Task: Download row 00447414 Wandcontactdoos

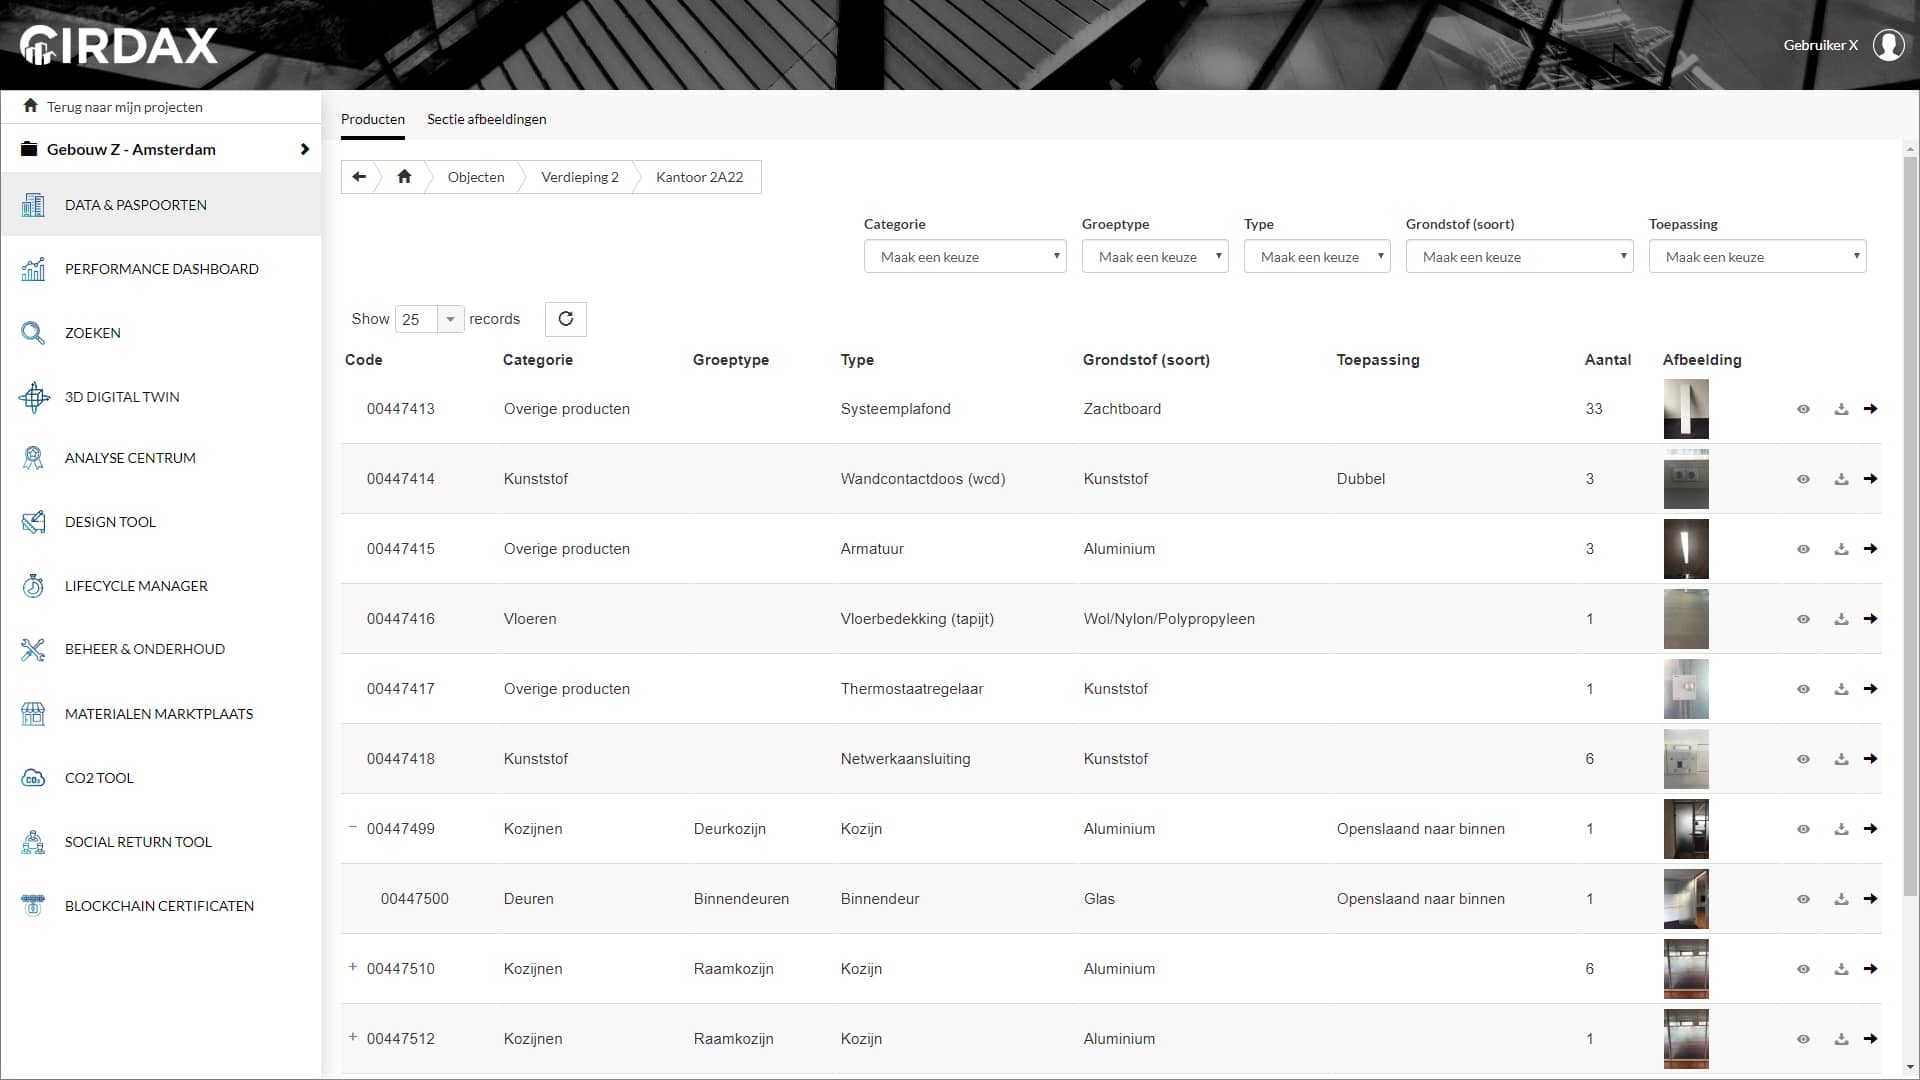Action: coord(1841,479)
